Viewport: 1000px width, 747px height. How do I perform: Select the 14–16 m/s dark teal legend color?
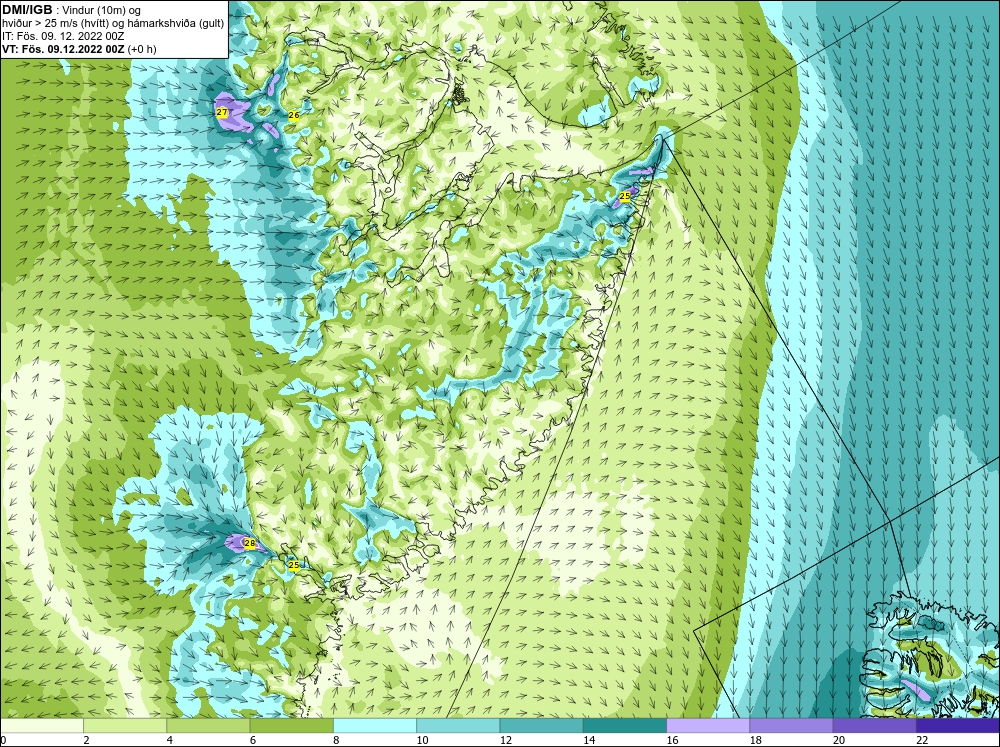point(625,726)
